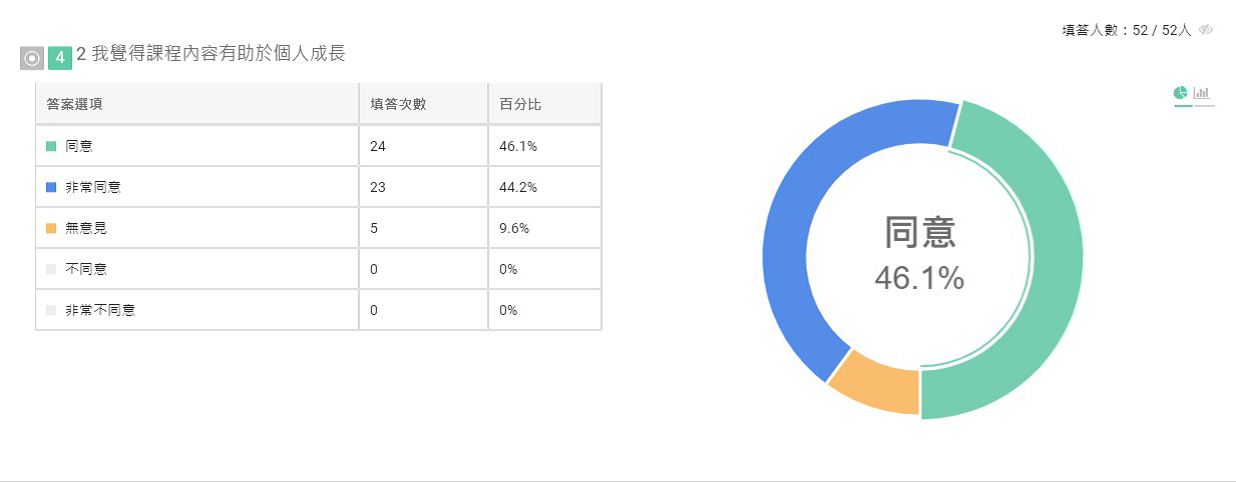This screenshot has width=1236, height=482.
Task: Toggle the eye icon beside respondent count
Action: pos(1206,30)
